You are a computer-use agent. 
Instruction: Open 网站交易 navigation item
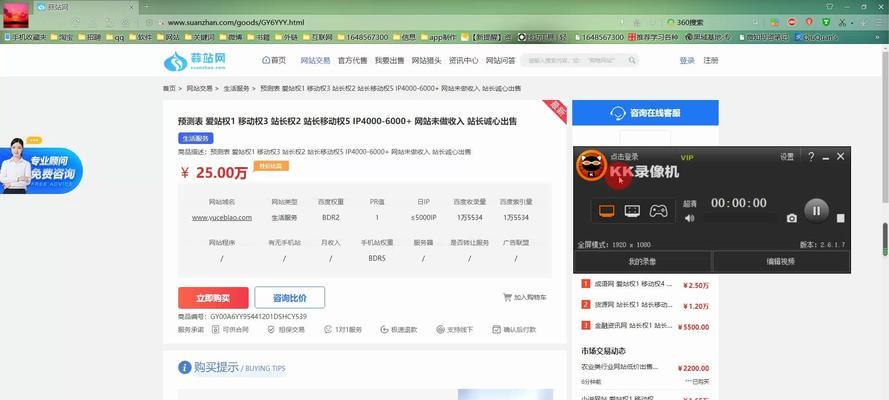click(315, 61)
